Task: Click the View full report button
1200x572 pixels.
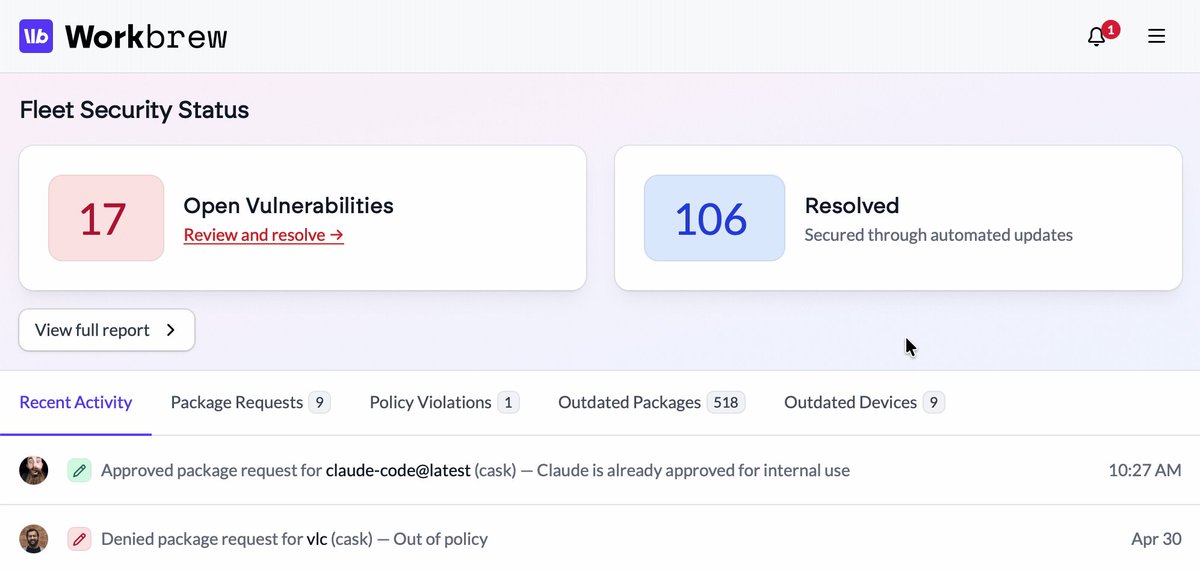Action: 107,330
